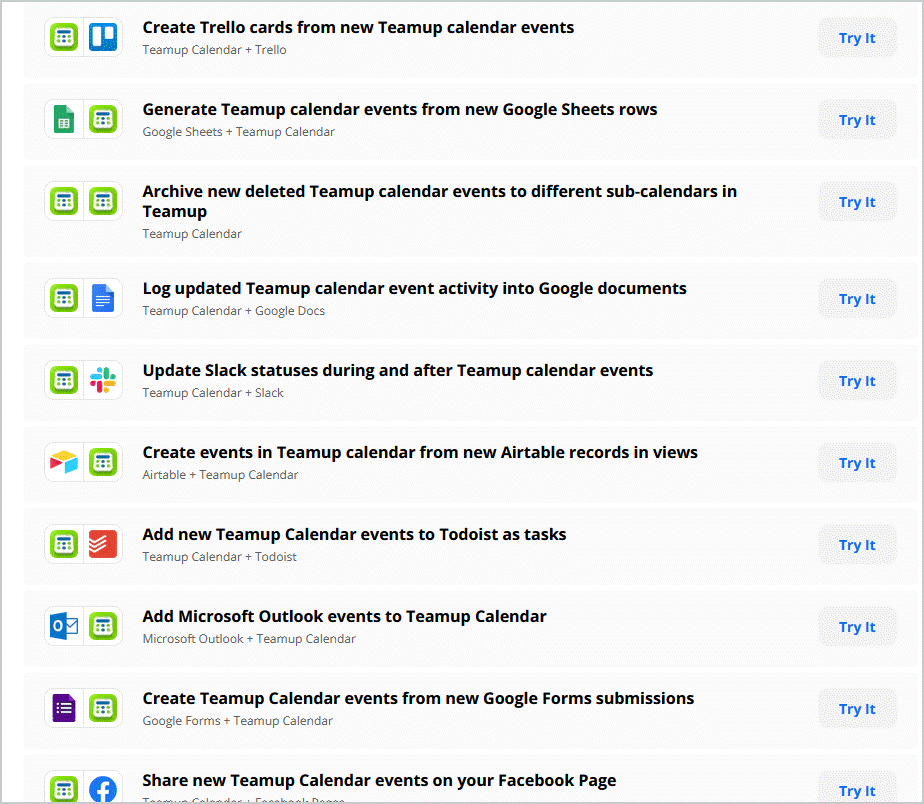Image resolution: width=924 pixels, height=804 pixels.
Task: Click the 'Teamup Calendar + Todoist' subtitle
Action: [220, 557]
